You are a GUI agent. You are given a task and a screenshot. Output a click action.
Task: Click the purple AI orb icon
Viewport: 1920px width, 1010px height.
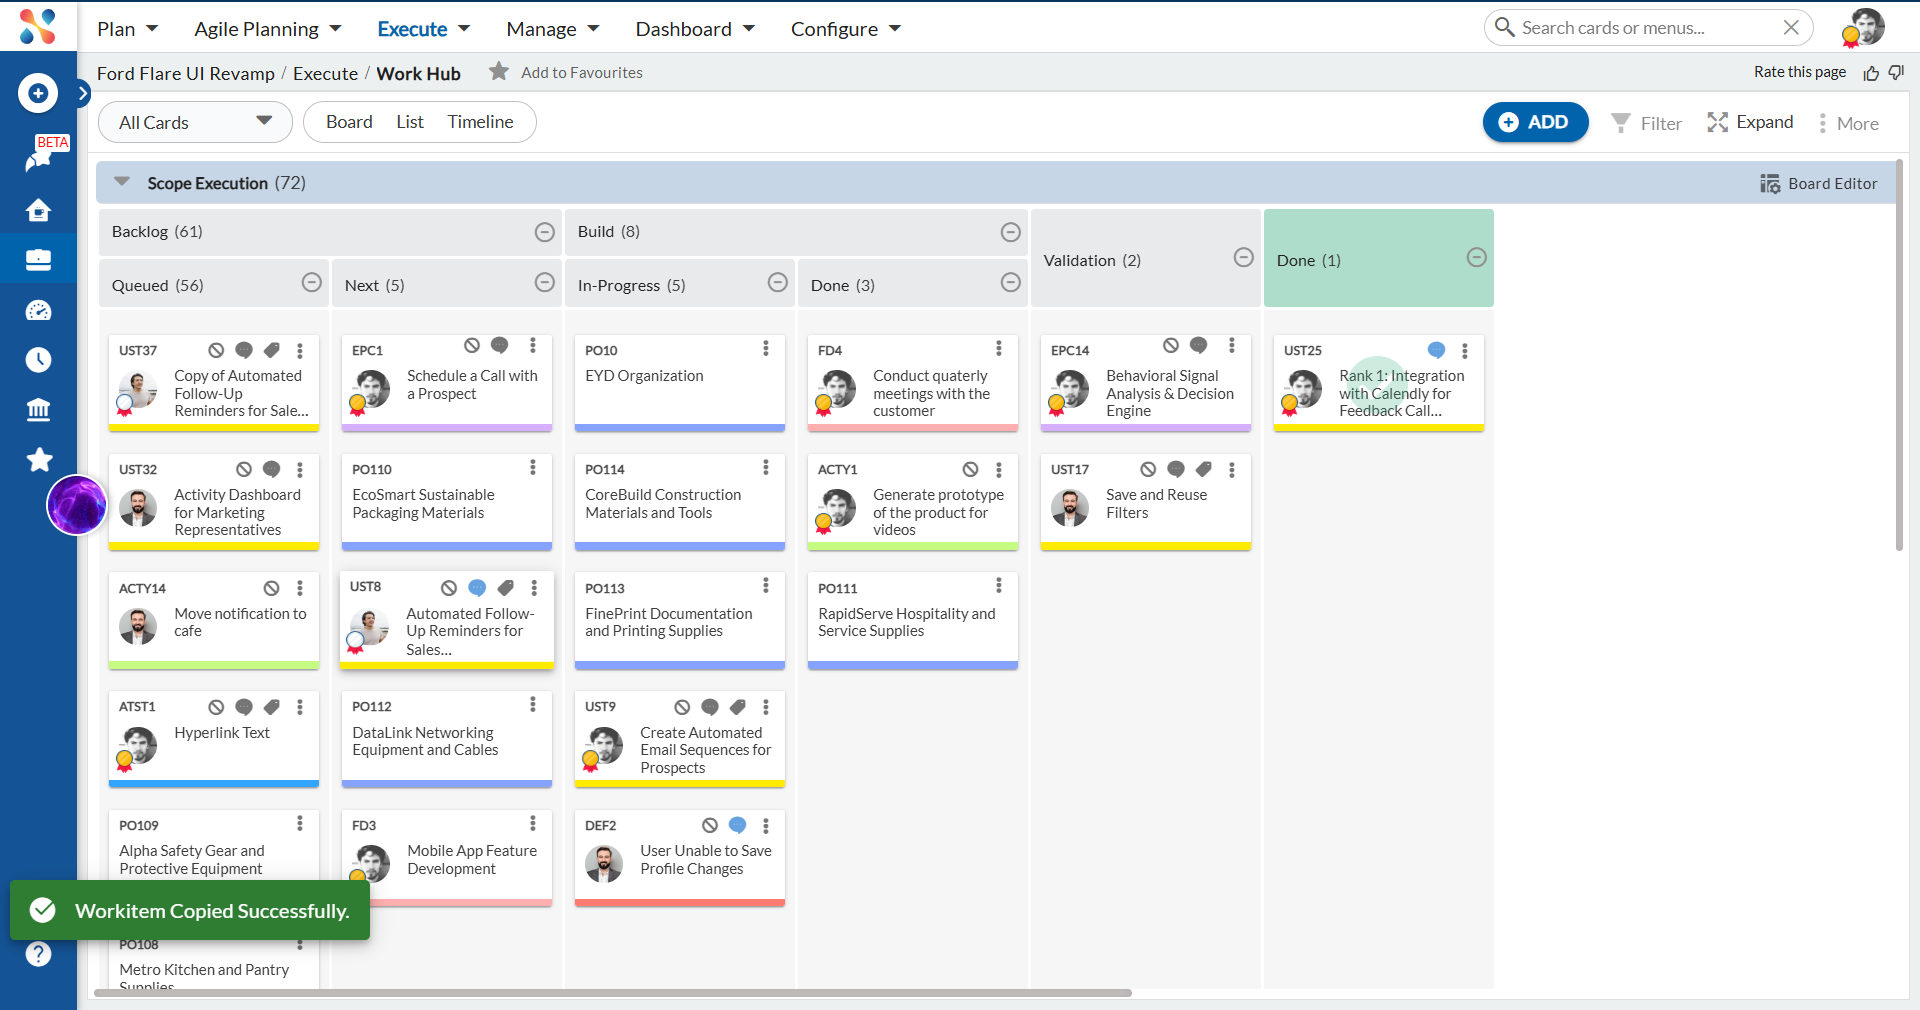point(77,505)
